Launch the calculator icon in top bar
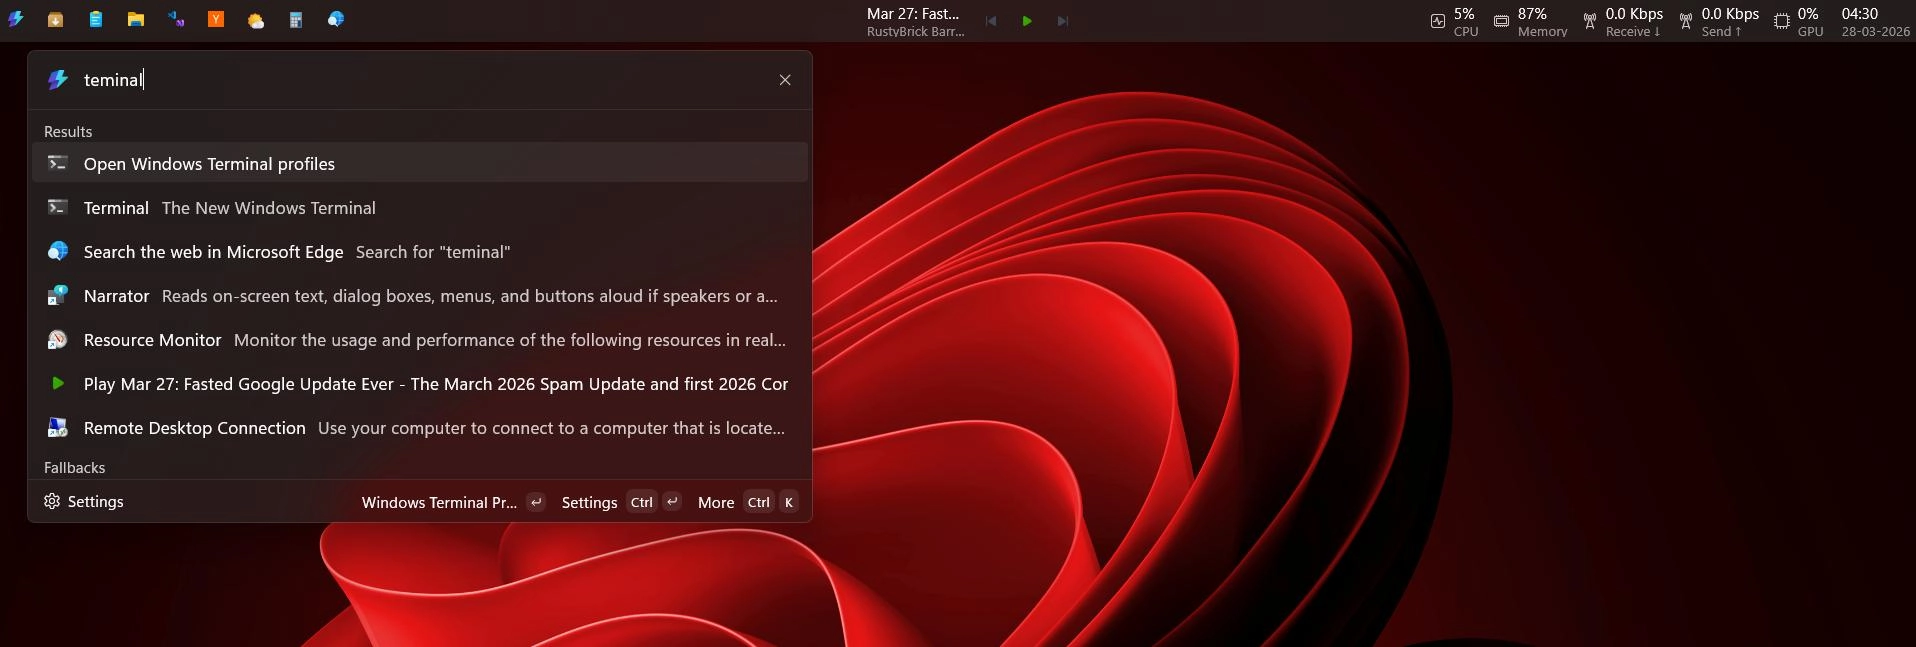The width and height of the screenshot is (1916, 647). pyautogui.click(x=296, y=20)
